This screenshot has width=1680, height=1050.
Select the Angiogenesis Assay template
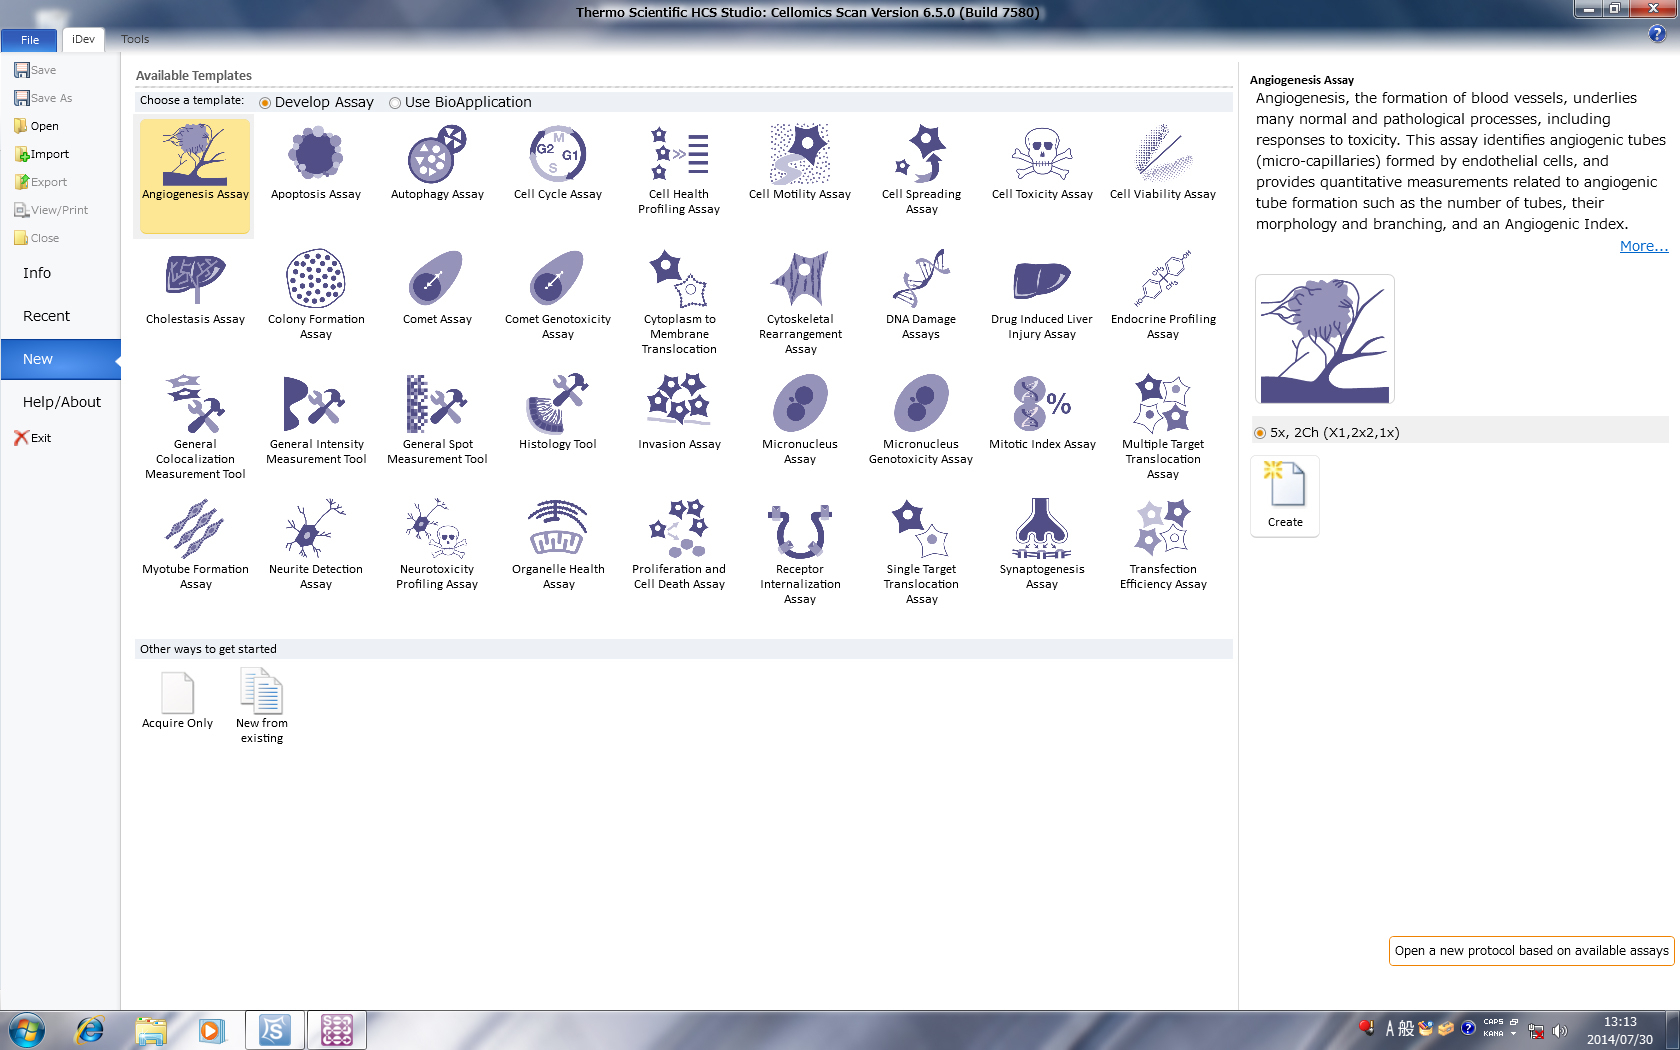[x=195, y=176]
